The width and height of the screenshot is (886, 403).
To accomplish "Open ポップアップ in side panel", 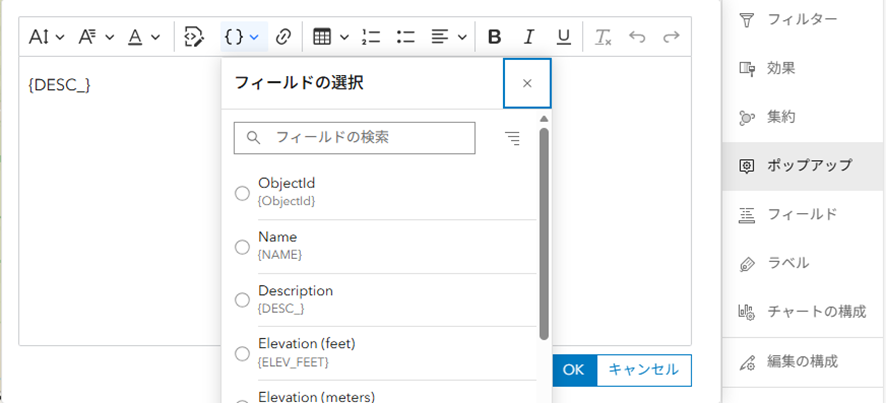I will (802, 166).
